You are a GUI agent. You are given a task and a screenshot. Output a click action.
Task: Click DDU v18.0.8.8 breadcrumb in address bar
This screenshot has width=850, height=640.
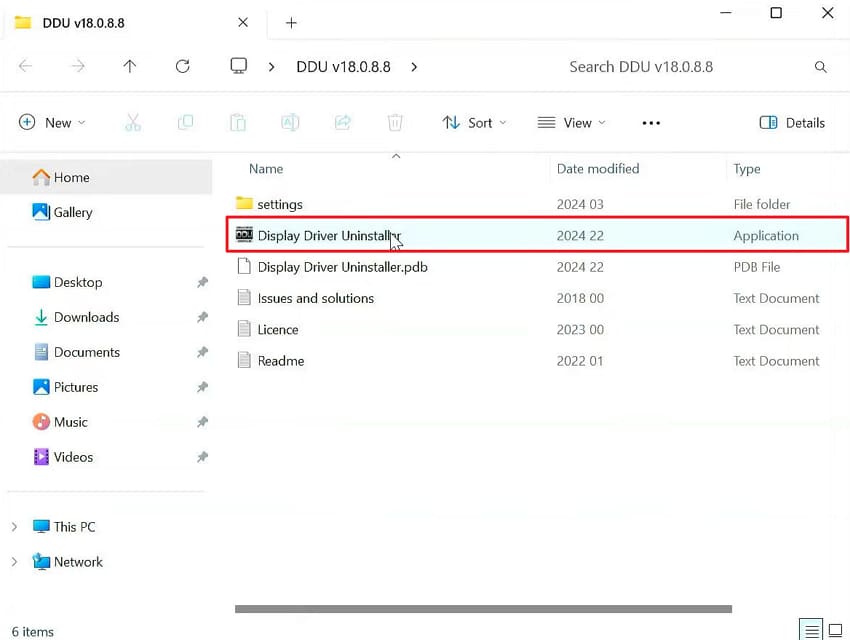(x=343, y=67)
